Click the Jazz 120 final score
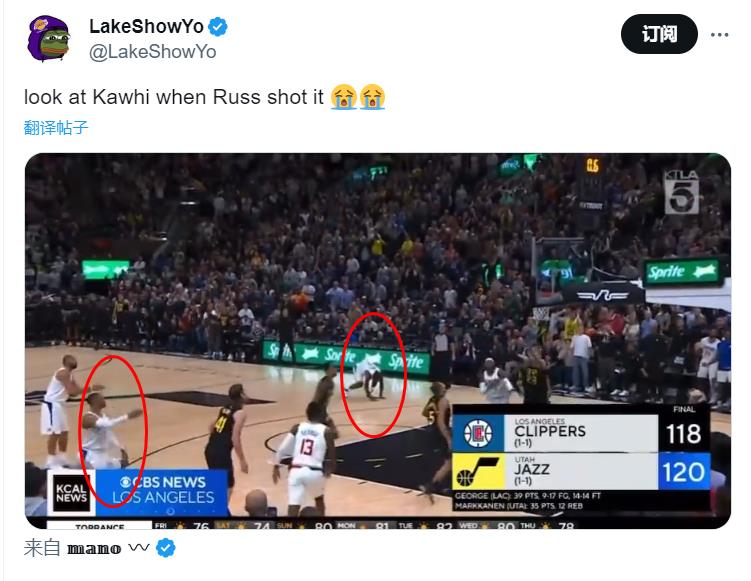Image resolution: width=751 pixels, height=581 pixels. point(683,472)
